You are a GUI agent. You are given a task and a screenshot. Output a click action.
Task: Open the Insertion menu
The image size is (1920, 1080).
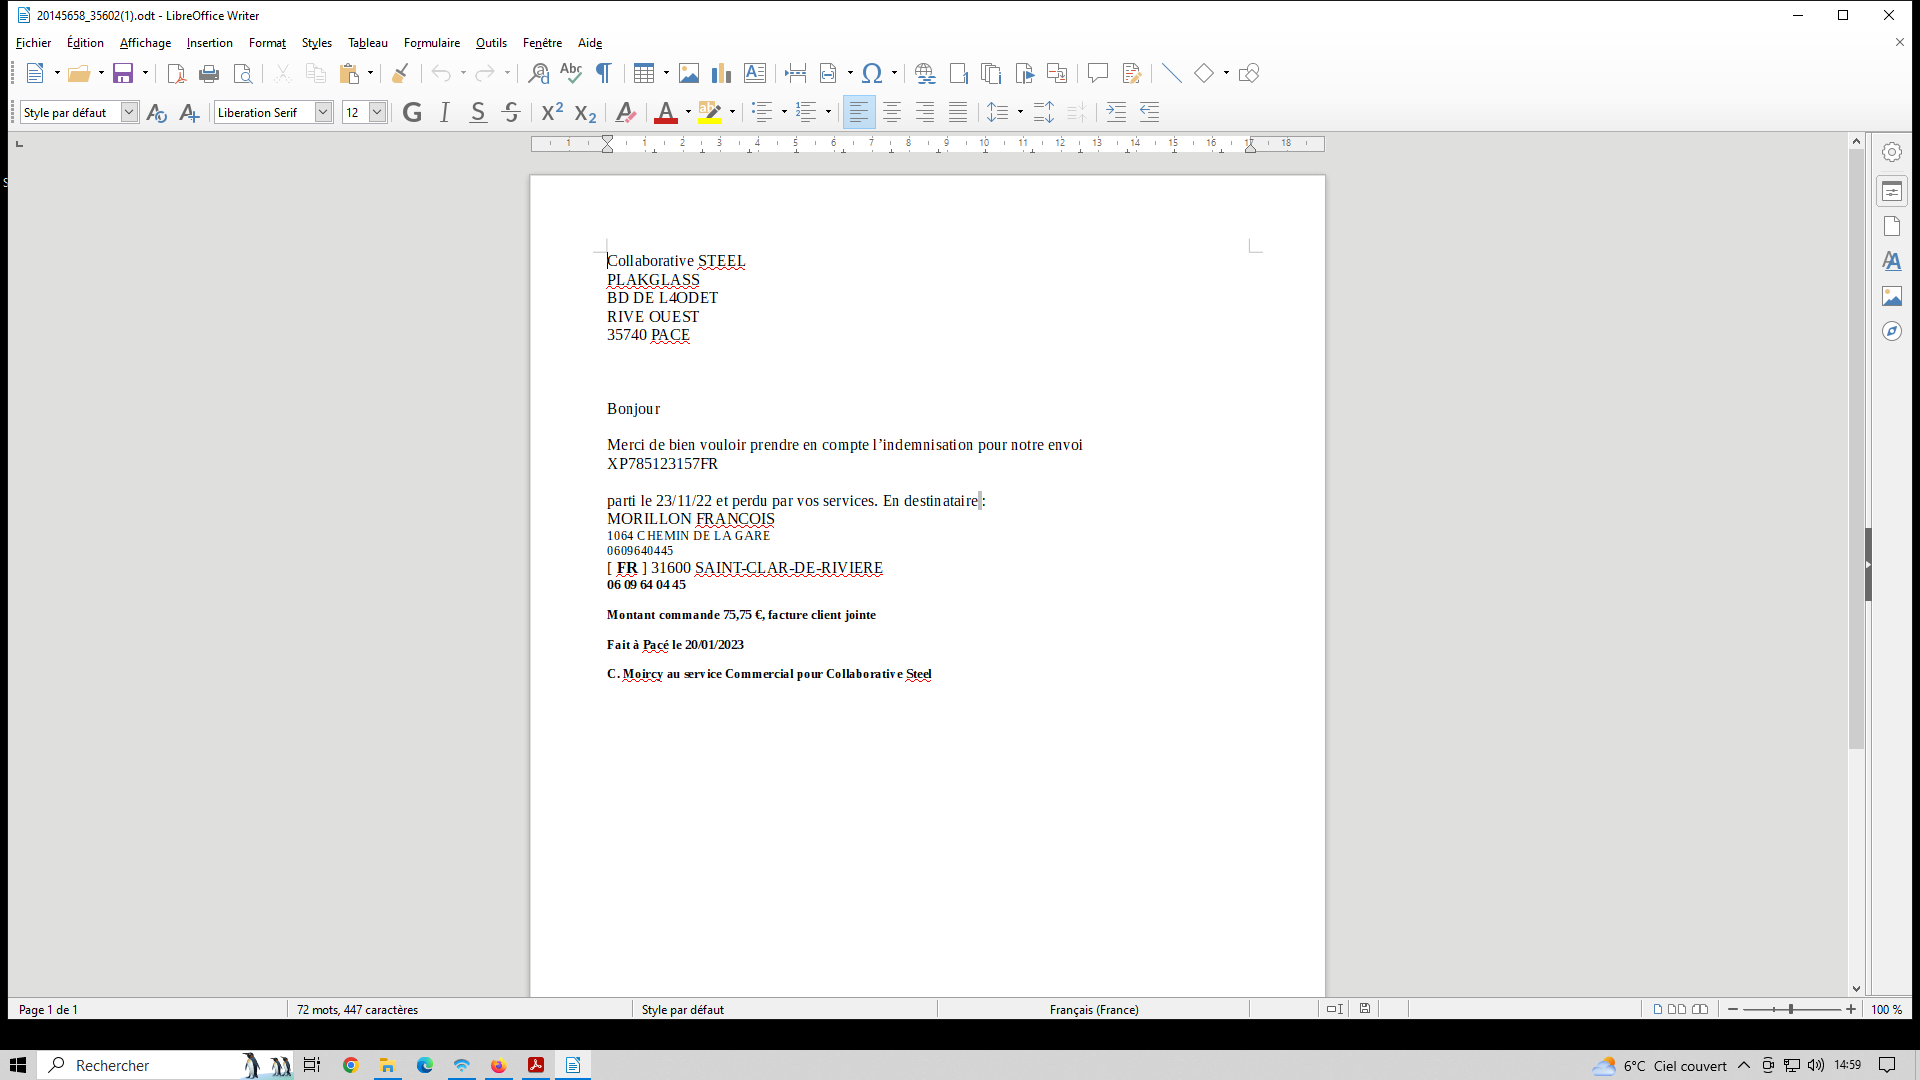(x=209, y=43)
